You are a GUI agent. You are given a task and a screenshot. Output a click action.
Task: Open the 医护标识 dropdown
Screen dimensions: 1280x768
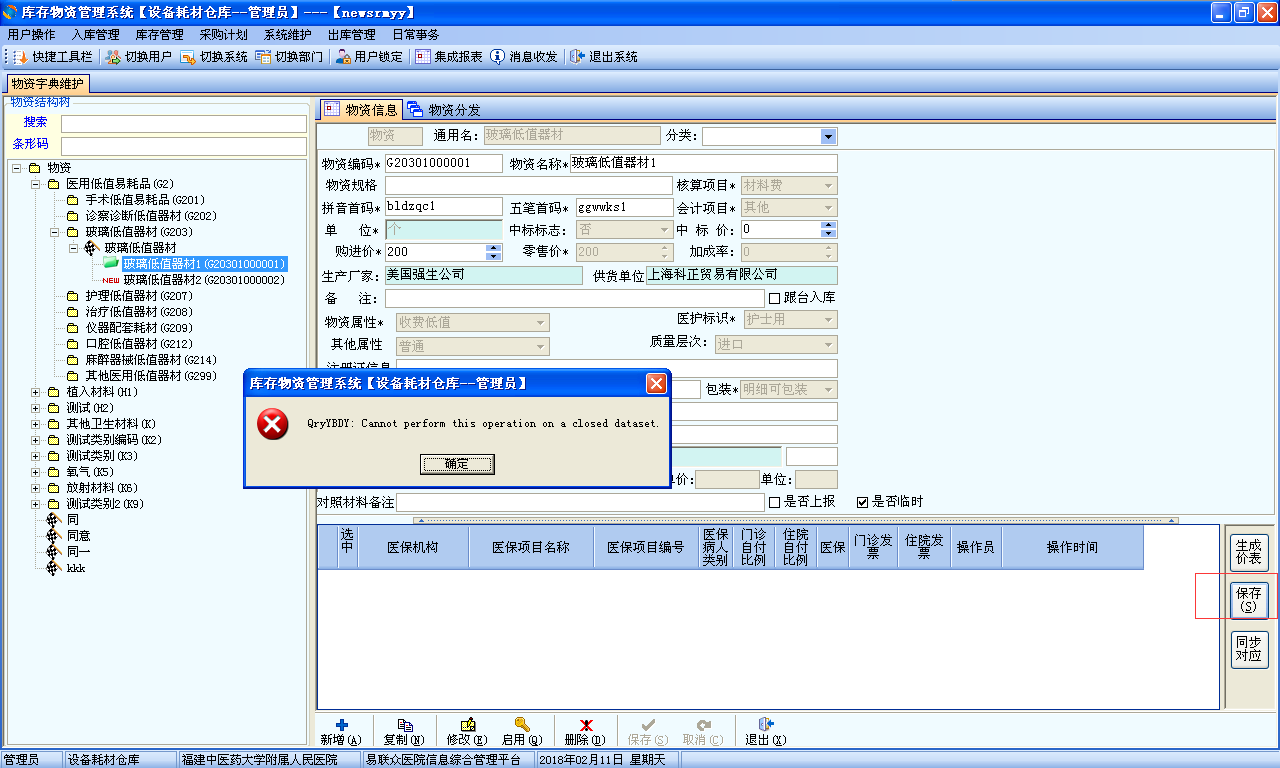tap(828, 319)
